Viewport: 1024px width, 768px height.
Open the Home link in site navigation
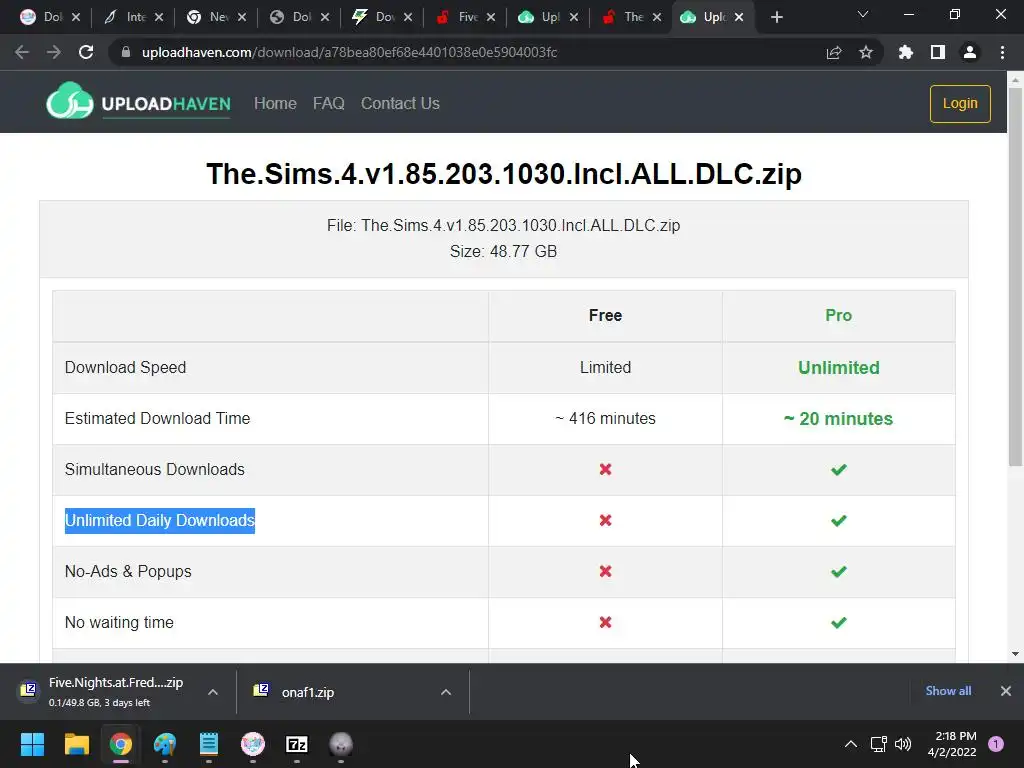[x=275, y=103]
